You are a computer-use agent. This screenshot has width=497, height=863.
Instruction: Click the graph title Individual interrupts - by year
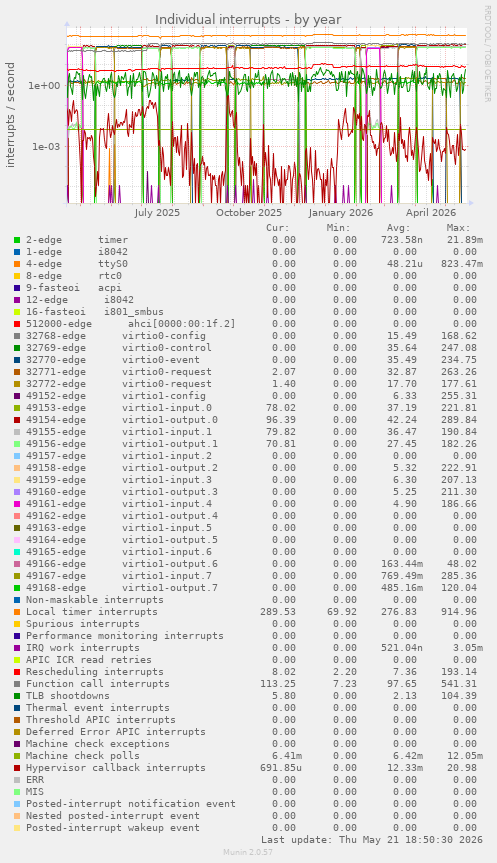click(x=248, y=20)
